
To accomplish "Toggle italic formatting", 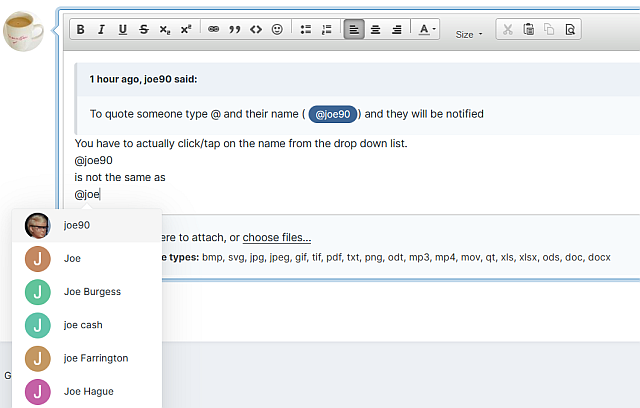I will pos(101,29).
